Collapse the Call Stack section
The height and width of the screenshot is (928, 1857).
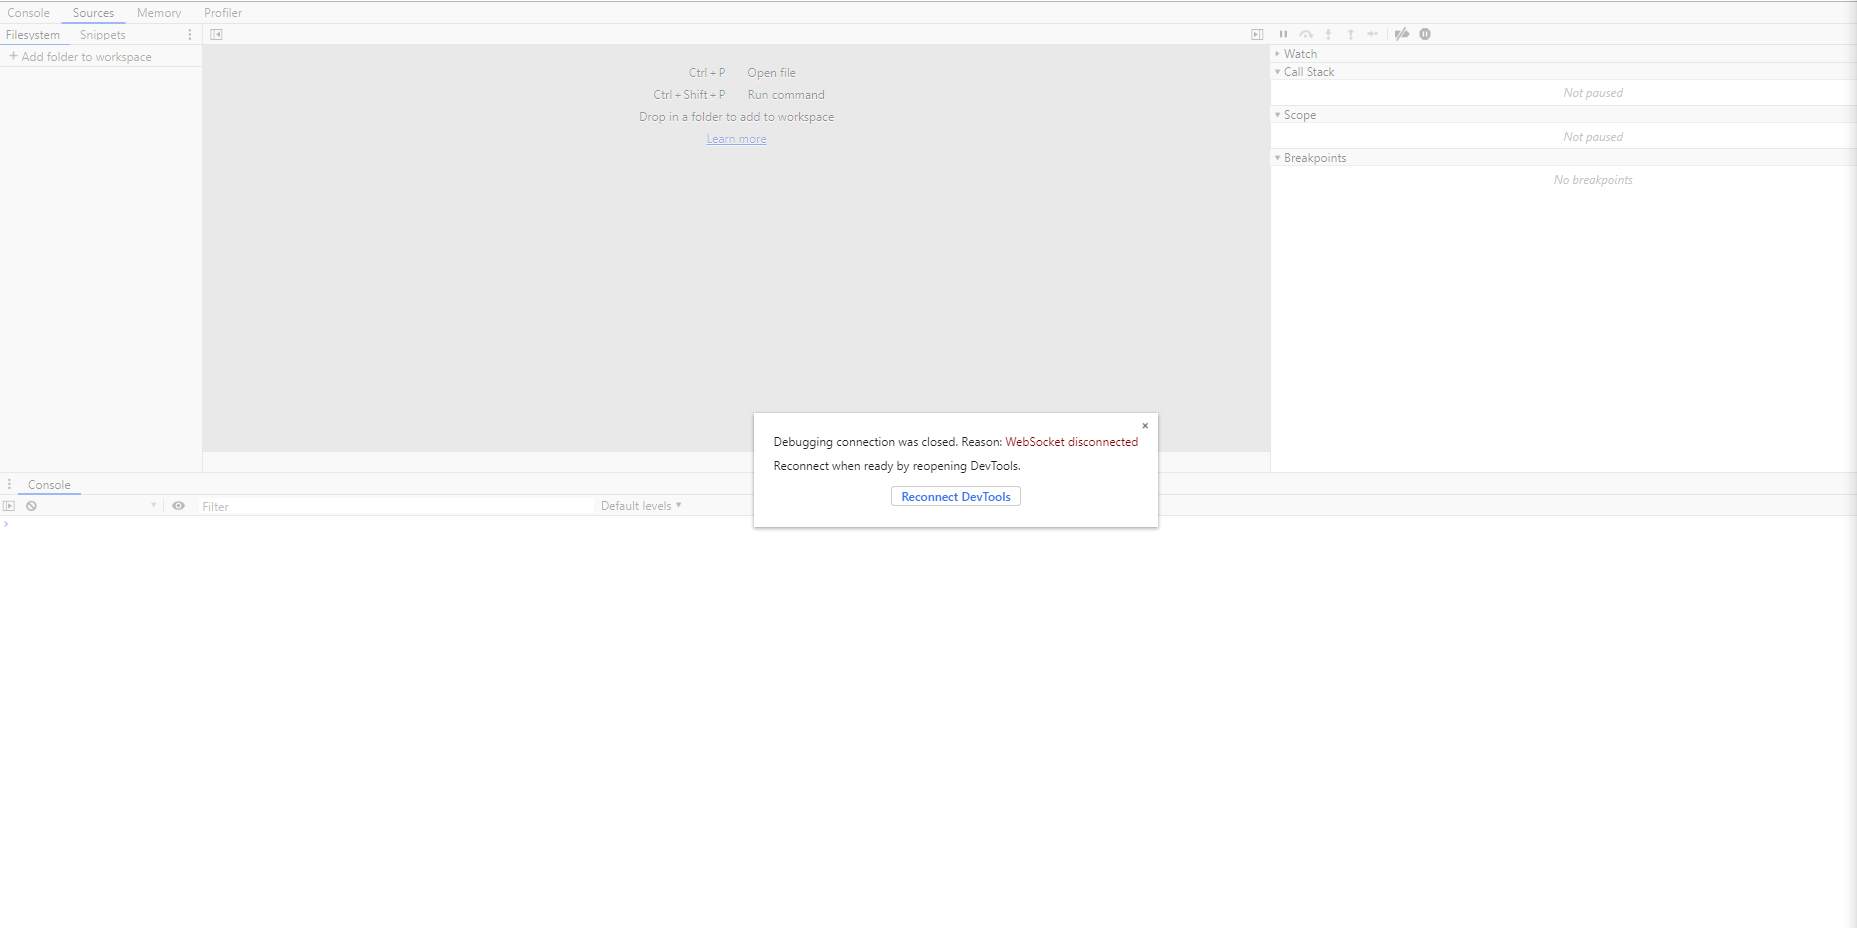(1309, 72)
